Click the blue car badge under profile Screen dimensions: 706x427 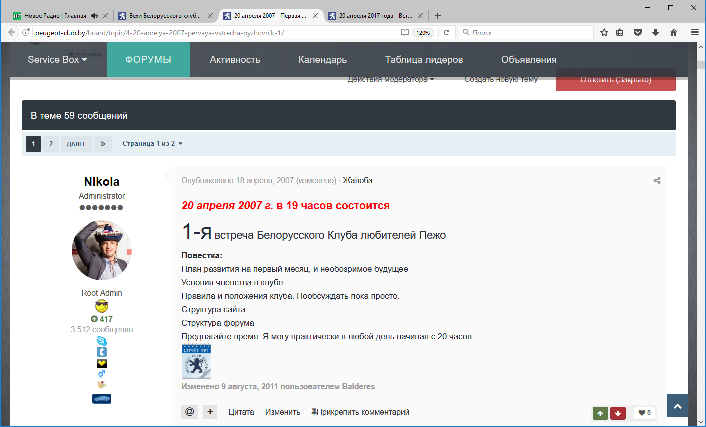click(101, 399)
